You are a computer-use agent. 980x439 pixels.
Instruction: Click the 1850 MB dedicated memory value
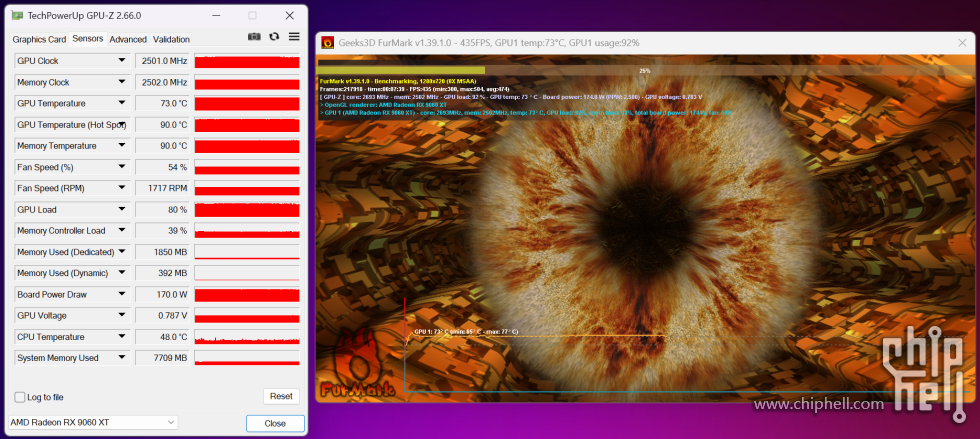click(162, 253)
